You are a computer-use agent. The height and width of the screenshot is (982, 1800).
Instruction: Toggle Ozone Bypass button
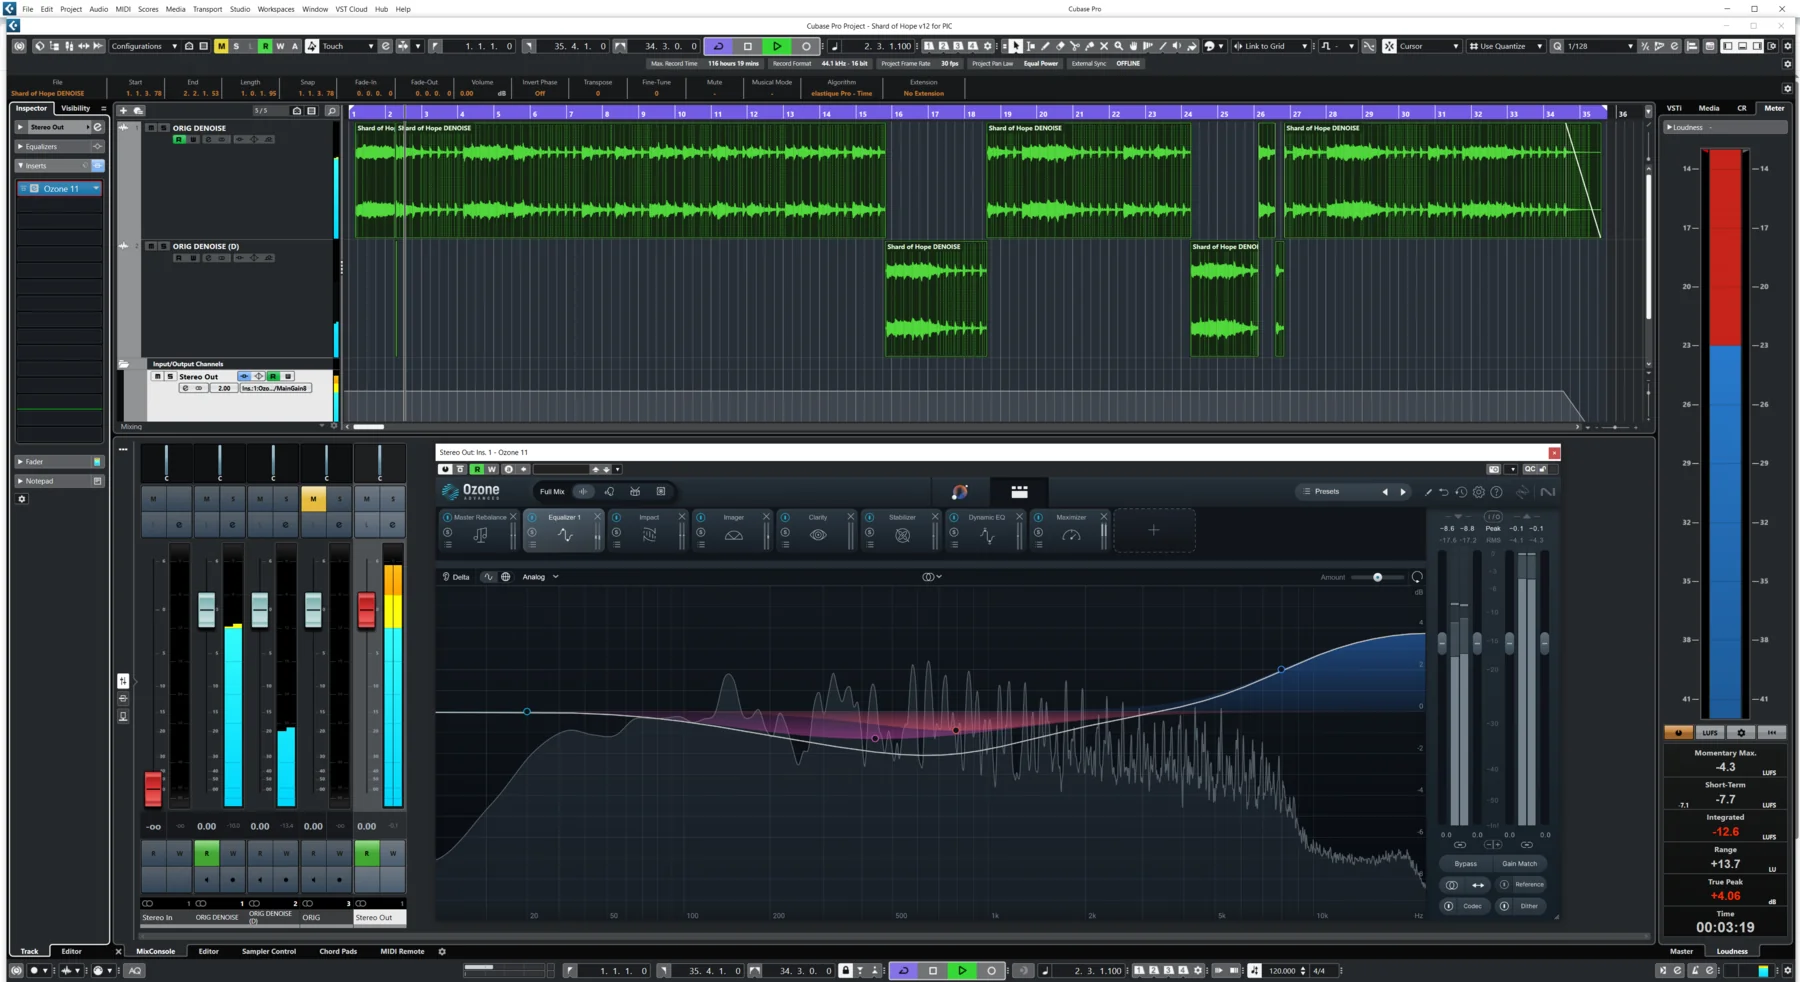pos(1465,863)
